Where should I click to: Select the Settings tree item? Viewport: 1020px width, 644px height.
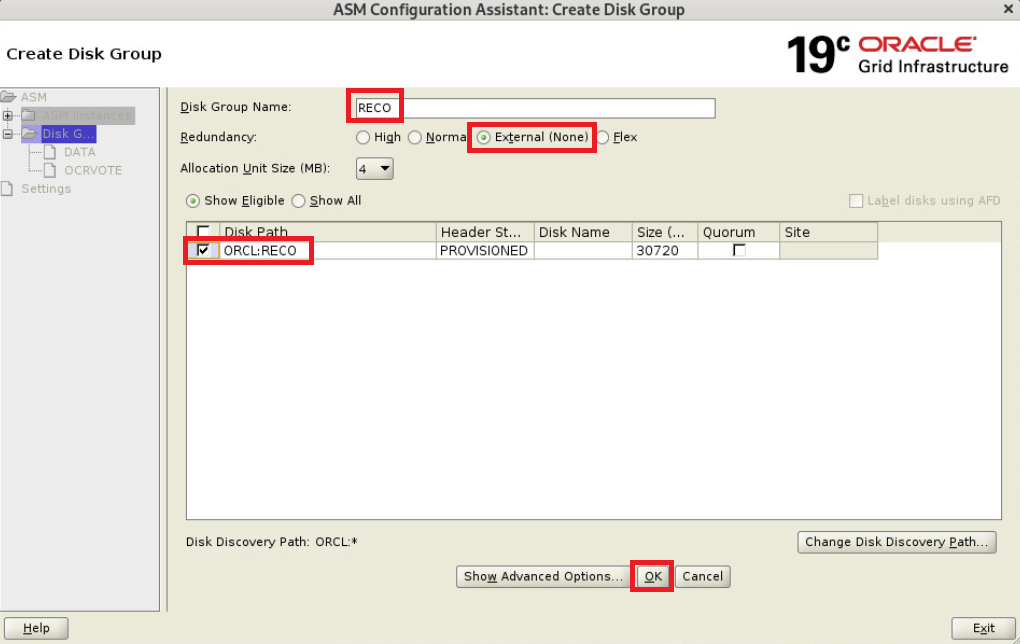click(x=46, y=188)
